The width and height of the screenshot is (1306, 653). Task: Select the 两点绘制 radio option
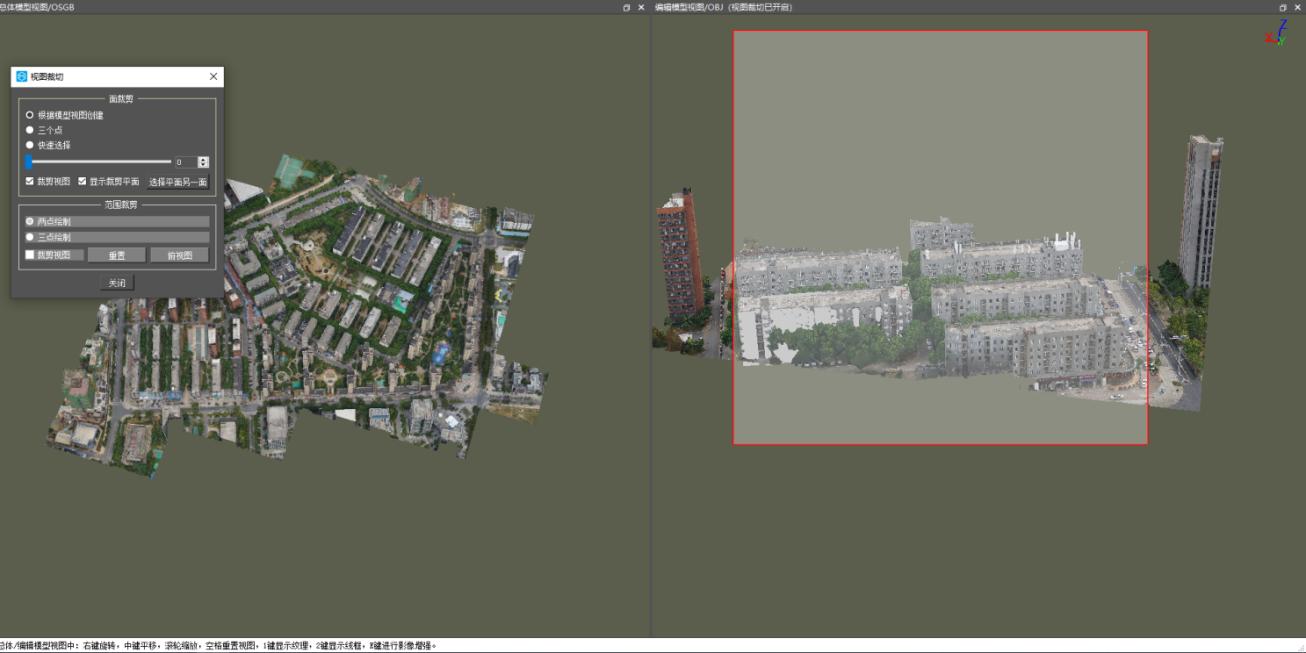click(x=30, y=221)
